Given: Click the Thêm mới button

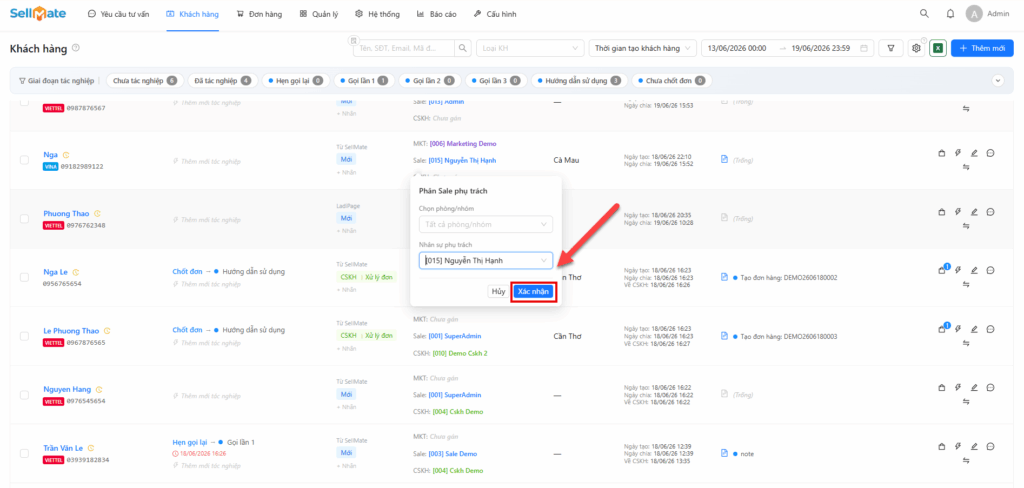Looking at the screenshot, I should point(982,48).
